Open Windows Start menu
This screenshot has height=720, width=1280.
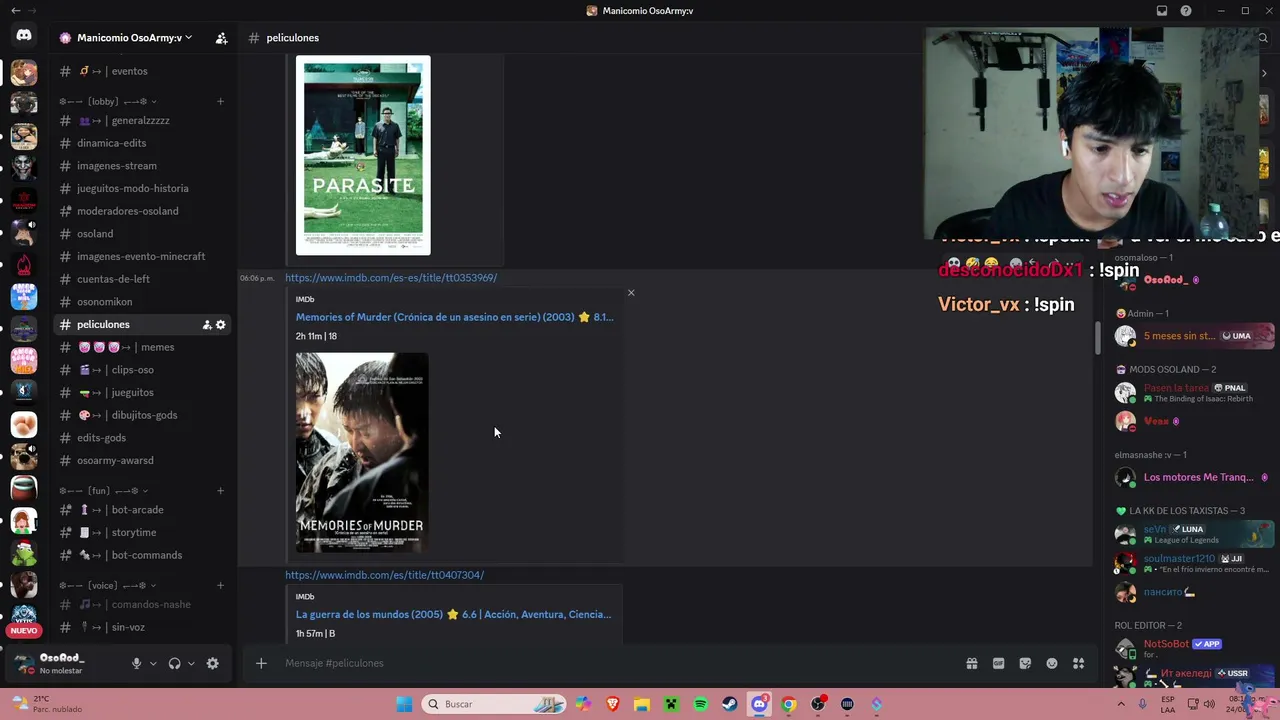click(404, 704)
